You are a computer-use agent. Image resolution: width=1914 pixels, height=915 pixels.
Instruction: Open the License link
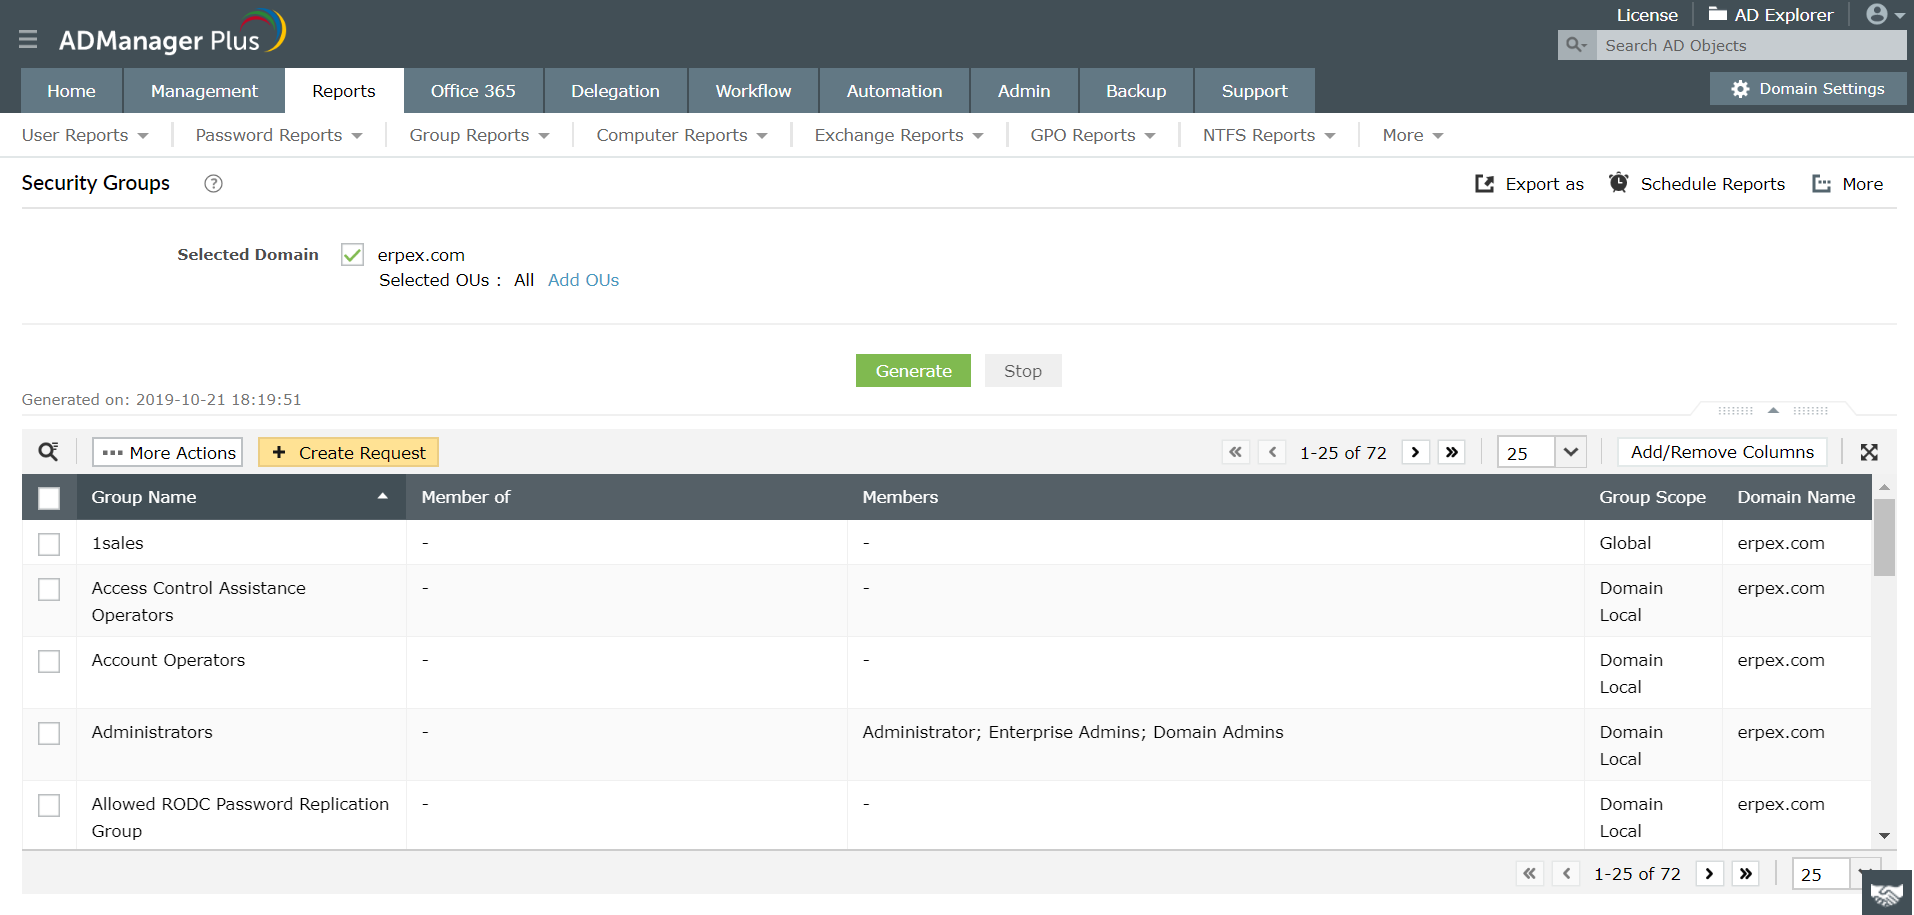click(x=1647, y=15)
